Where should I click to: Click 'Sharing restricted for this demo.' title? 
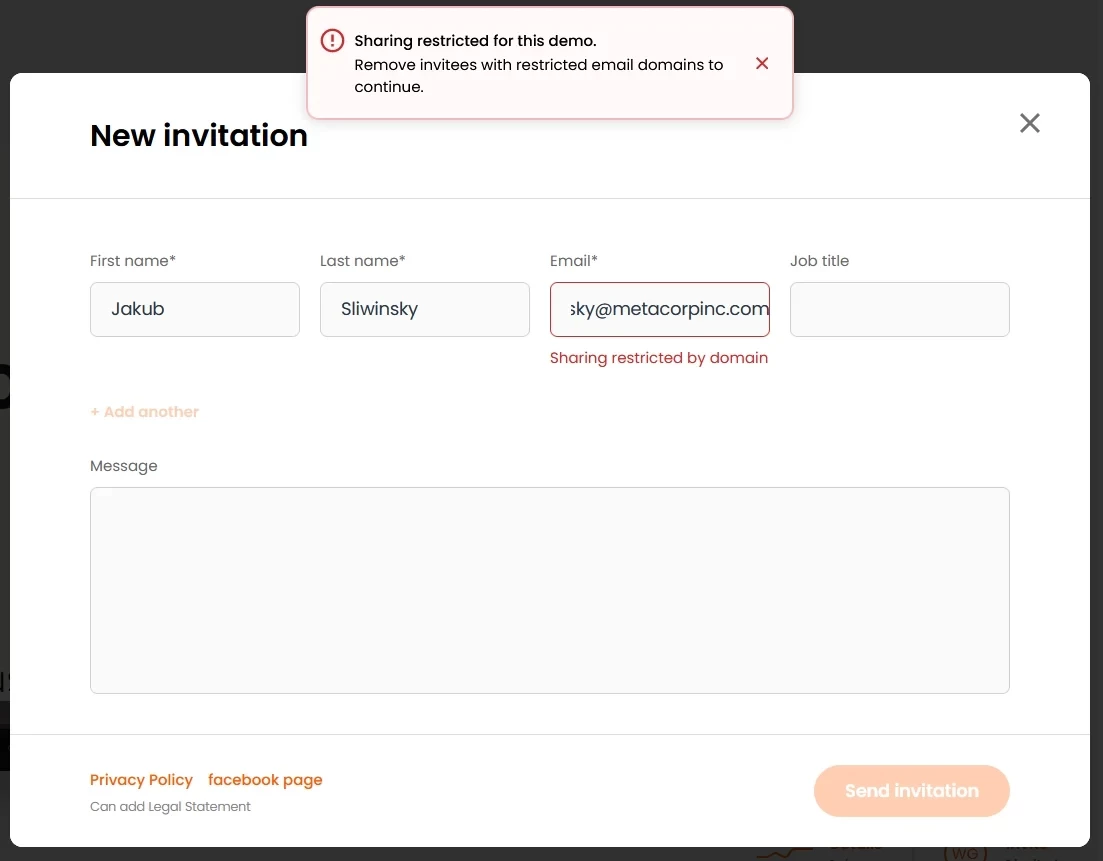[476, 41]
